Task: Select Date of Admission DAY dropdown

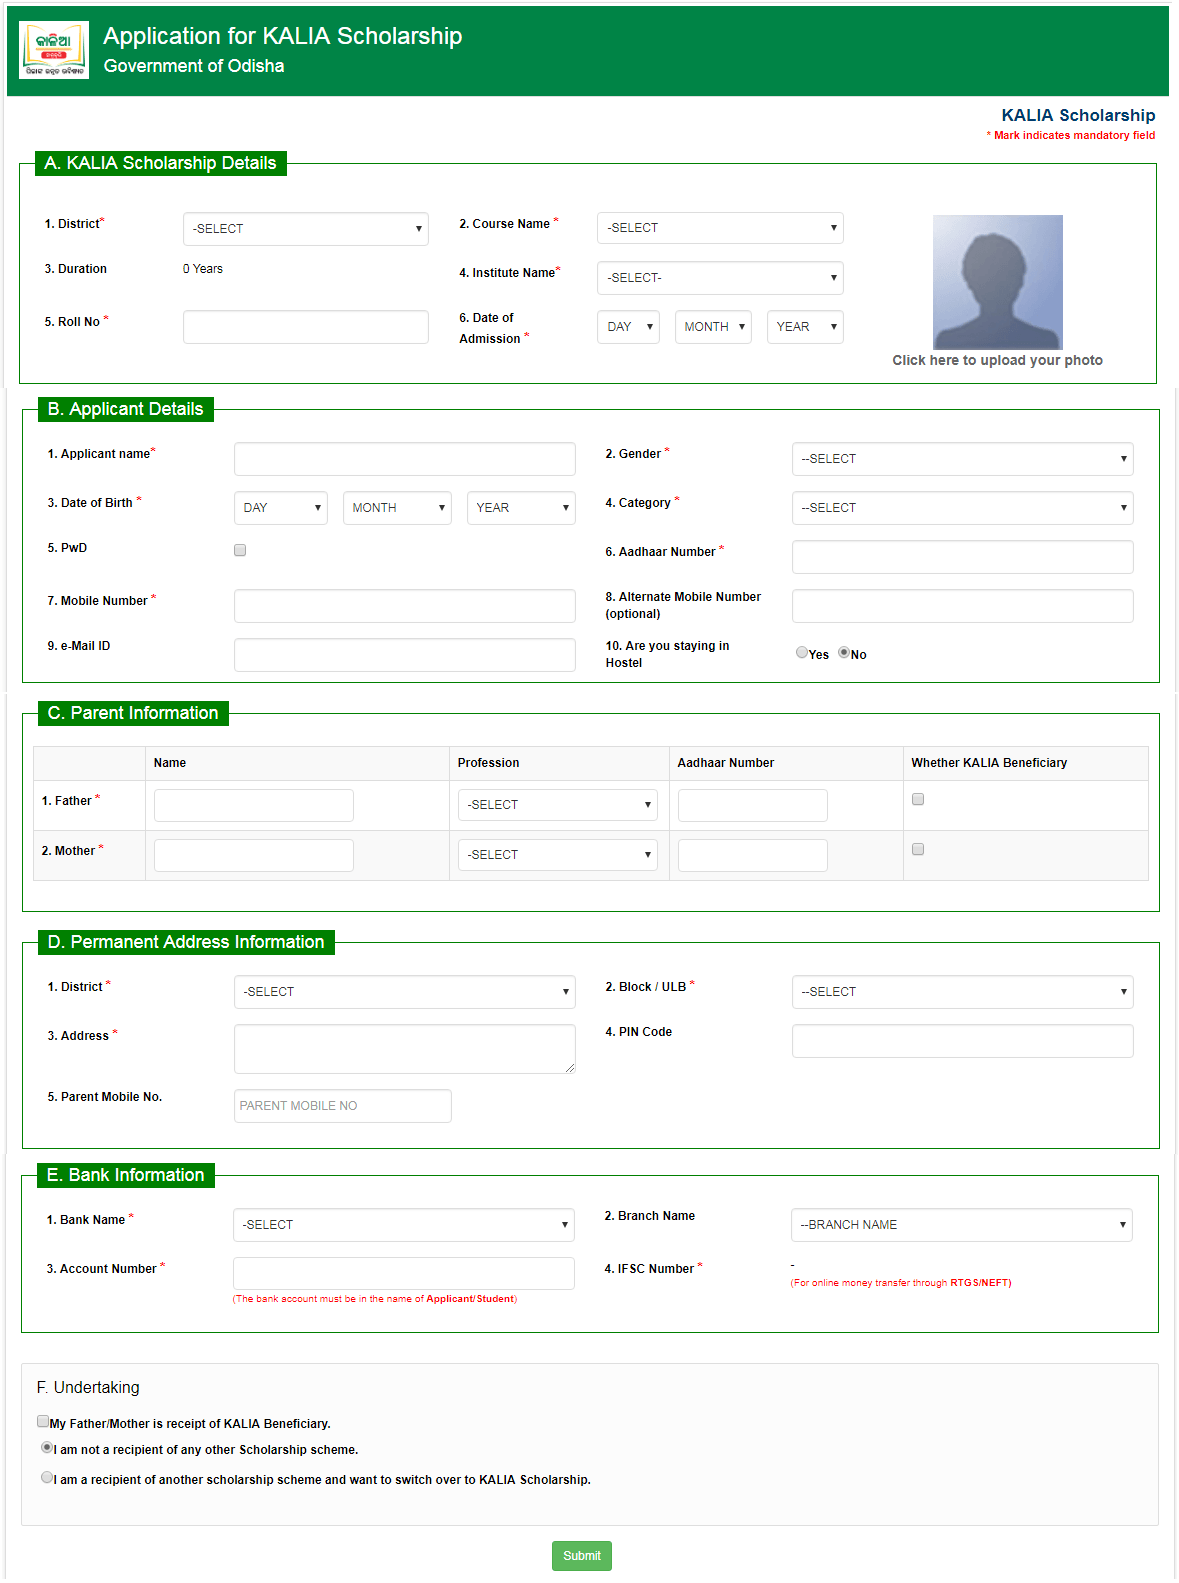Action: [x=629, y=327]
